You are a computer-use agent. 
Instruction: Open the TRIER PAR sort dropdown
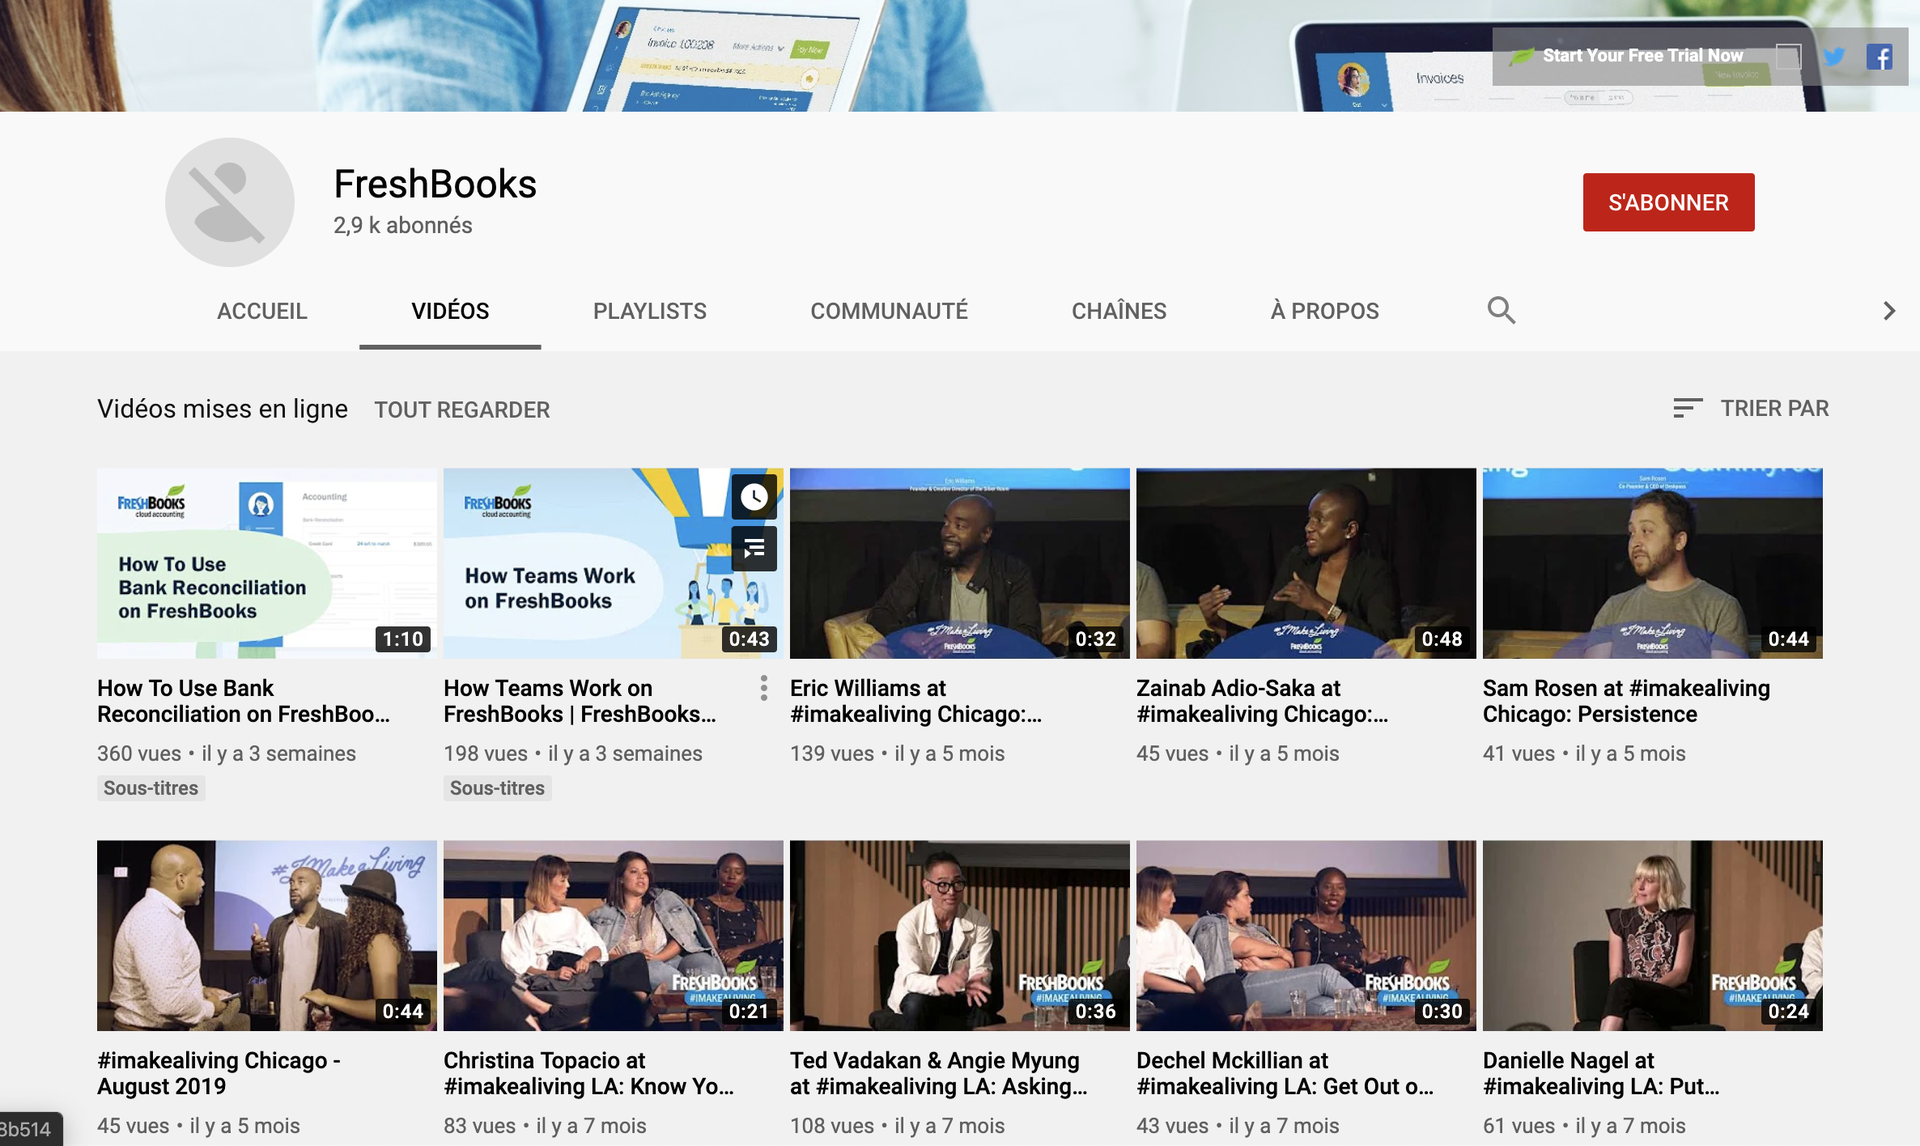(1751, 408)
